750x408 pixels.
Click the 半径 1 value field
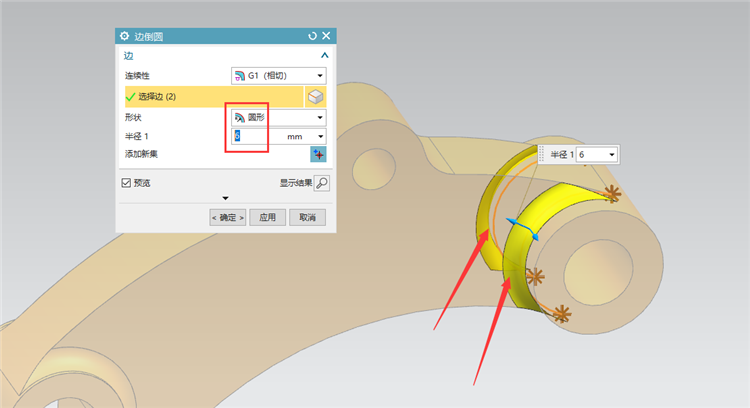(257, 136)
